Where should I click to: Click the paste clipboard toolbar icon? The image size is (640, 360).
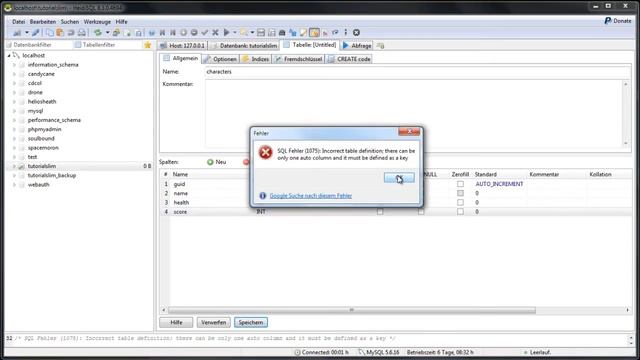point(60,33)
